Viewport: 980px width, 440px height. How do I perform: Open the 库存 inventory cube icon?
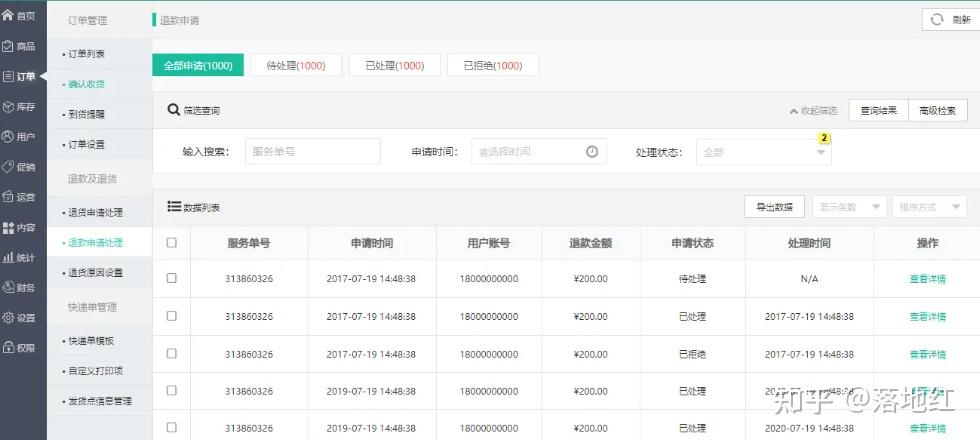[8, 107]
